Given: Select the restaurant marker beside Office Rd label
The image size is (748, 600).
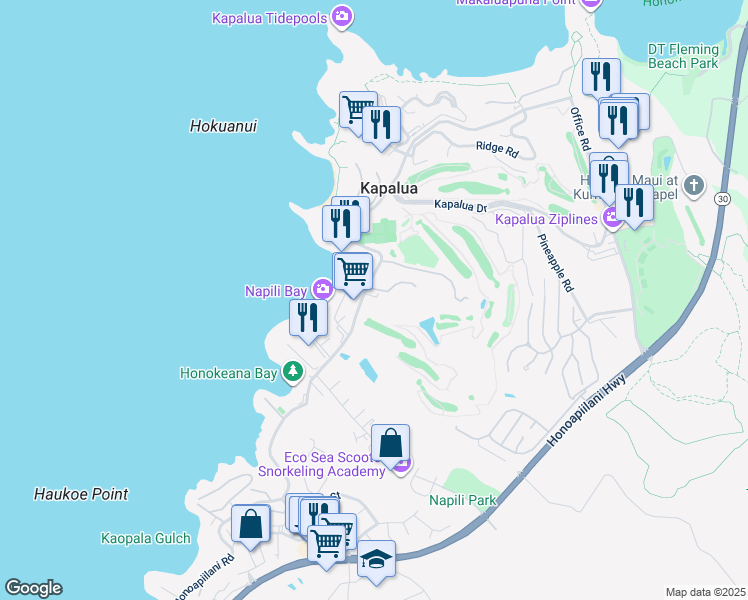Looking at the screenshot, I should [618, 121].
